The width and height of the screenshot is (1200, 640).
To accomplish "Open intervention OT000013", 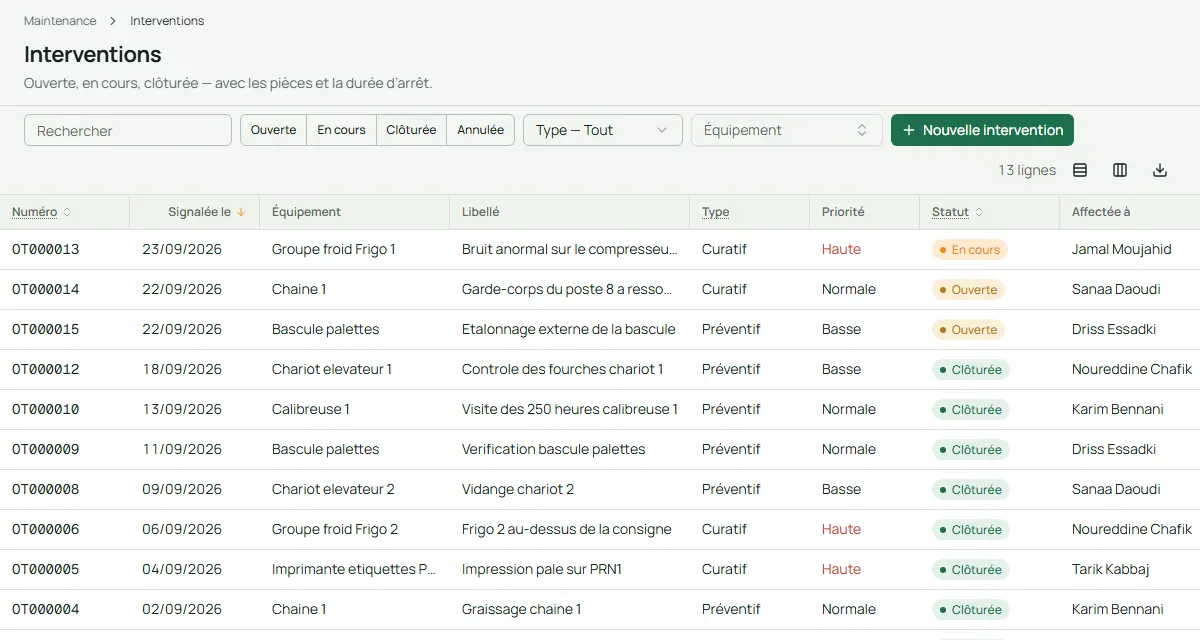I will point(46,249).
